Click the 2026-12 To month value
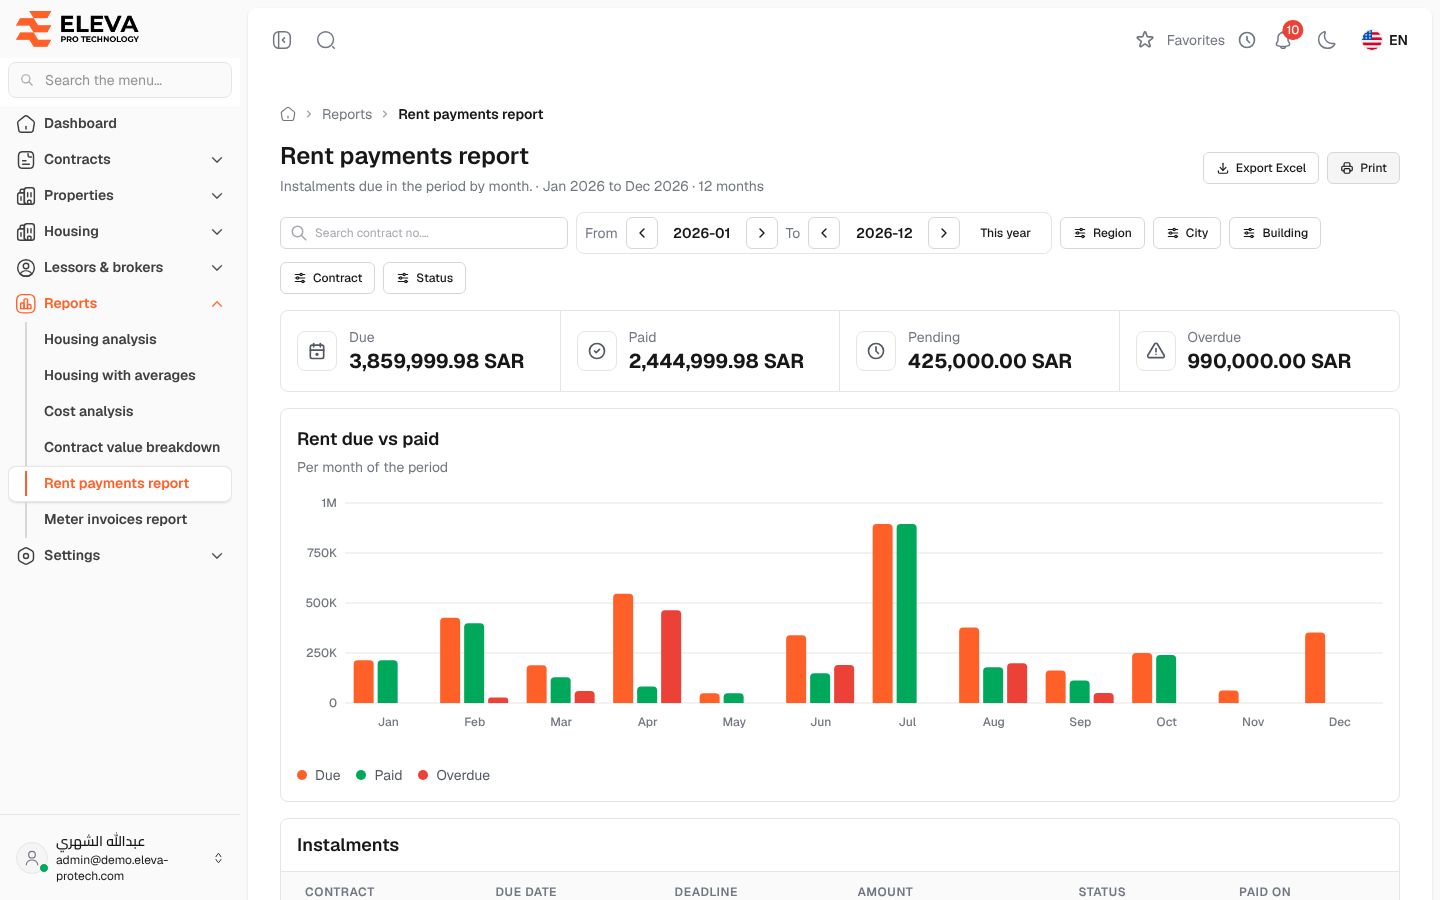 click(x=884, y=233)
